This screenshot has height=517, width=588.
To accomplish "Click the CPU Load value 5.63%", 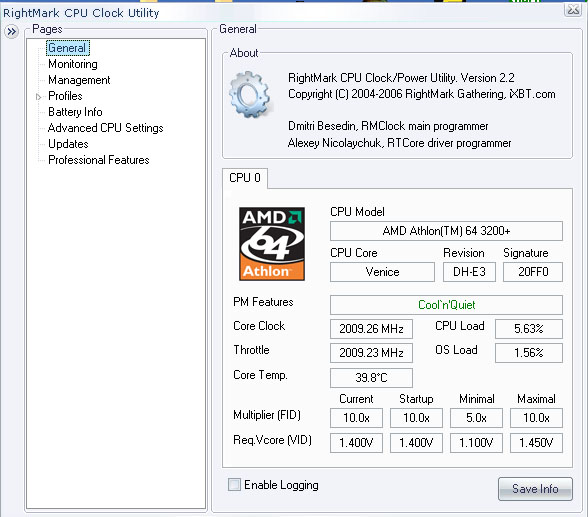I will click(529, 329).
